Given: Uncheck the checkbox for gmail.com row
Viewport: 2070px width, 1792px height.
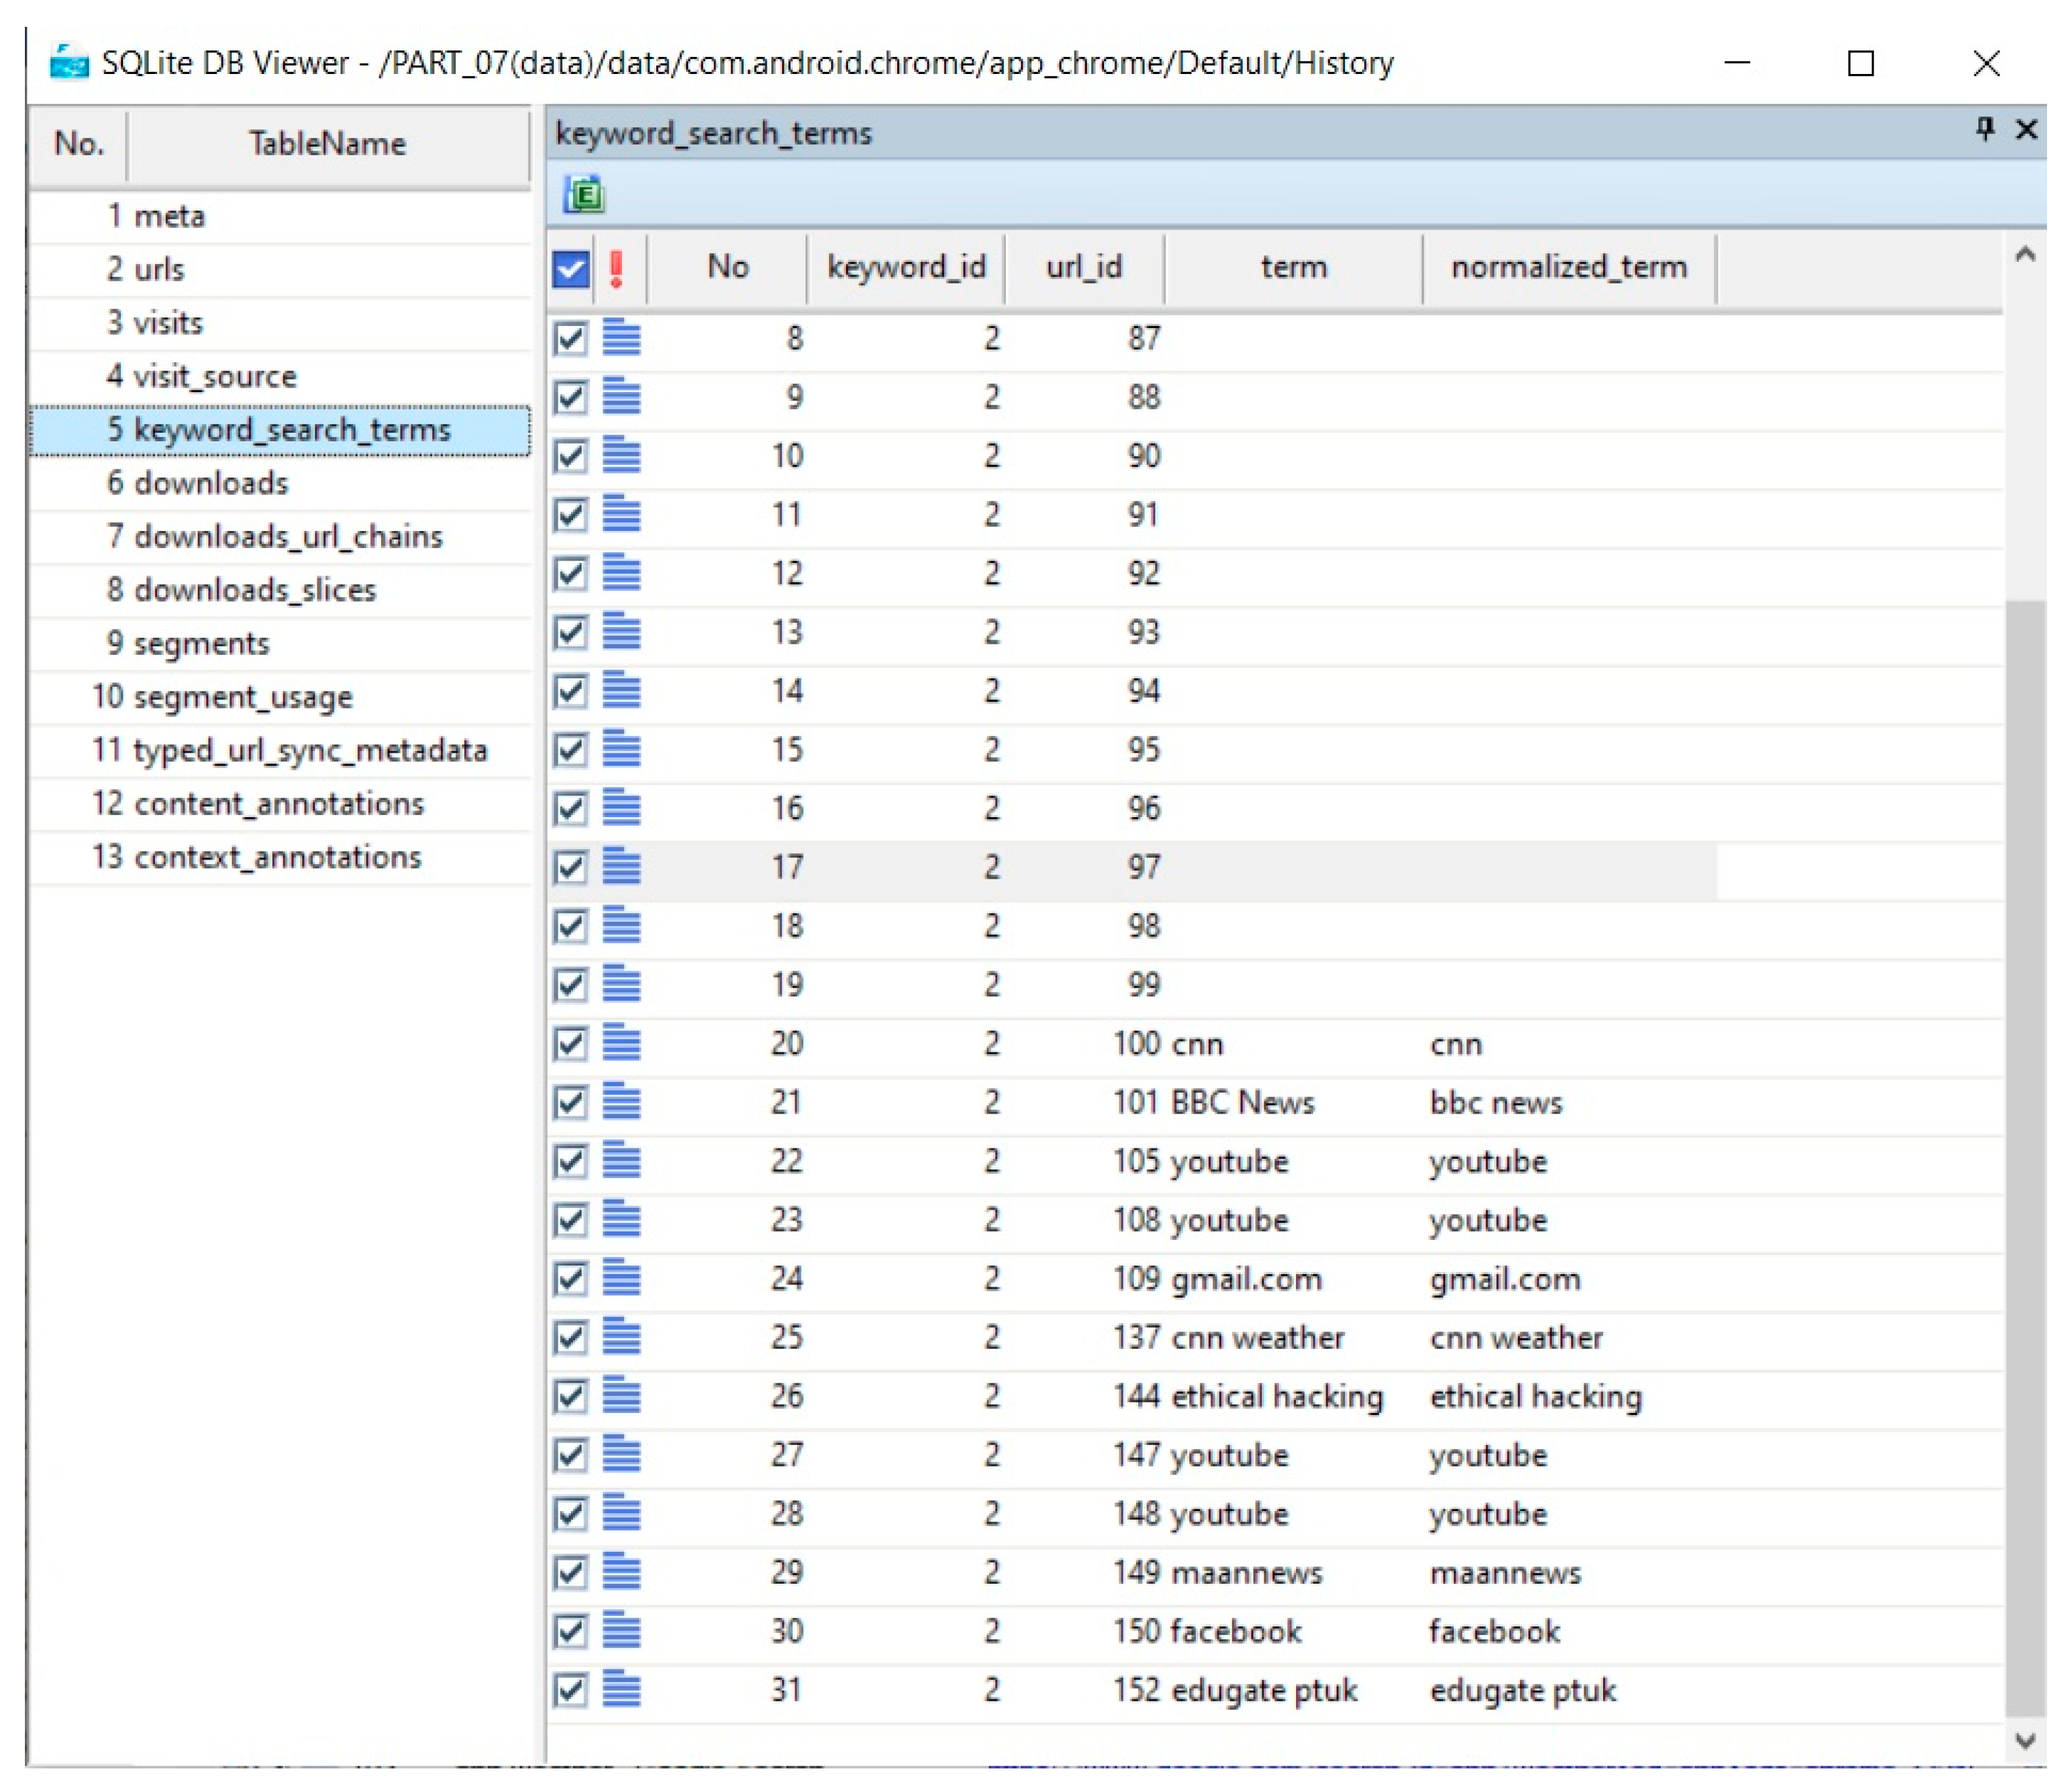Looking at the screenshot, I should [x=571, y=1279].
